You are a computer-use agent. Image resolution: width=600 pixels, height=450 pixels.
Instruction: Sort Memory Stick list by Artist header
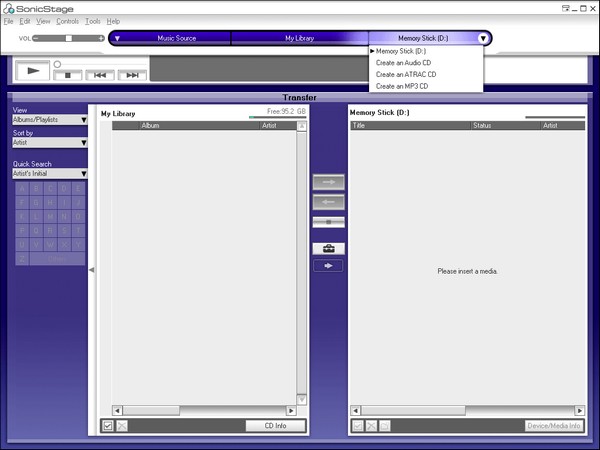coord(563,126)
